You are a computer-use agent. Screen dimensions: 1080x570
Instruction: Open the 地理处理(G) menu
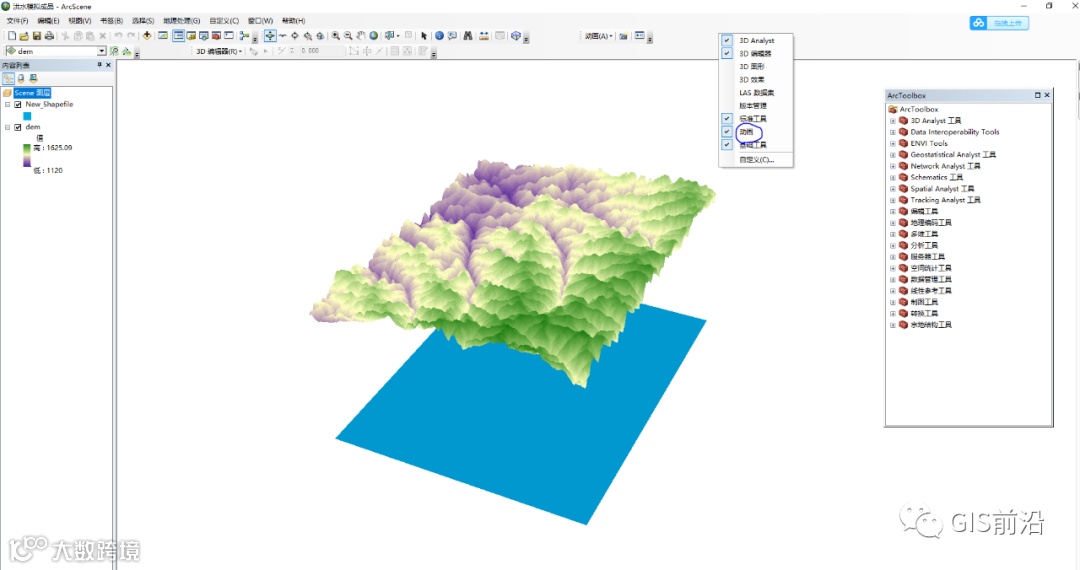point(182,21)
